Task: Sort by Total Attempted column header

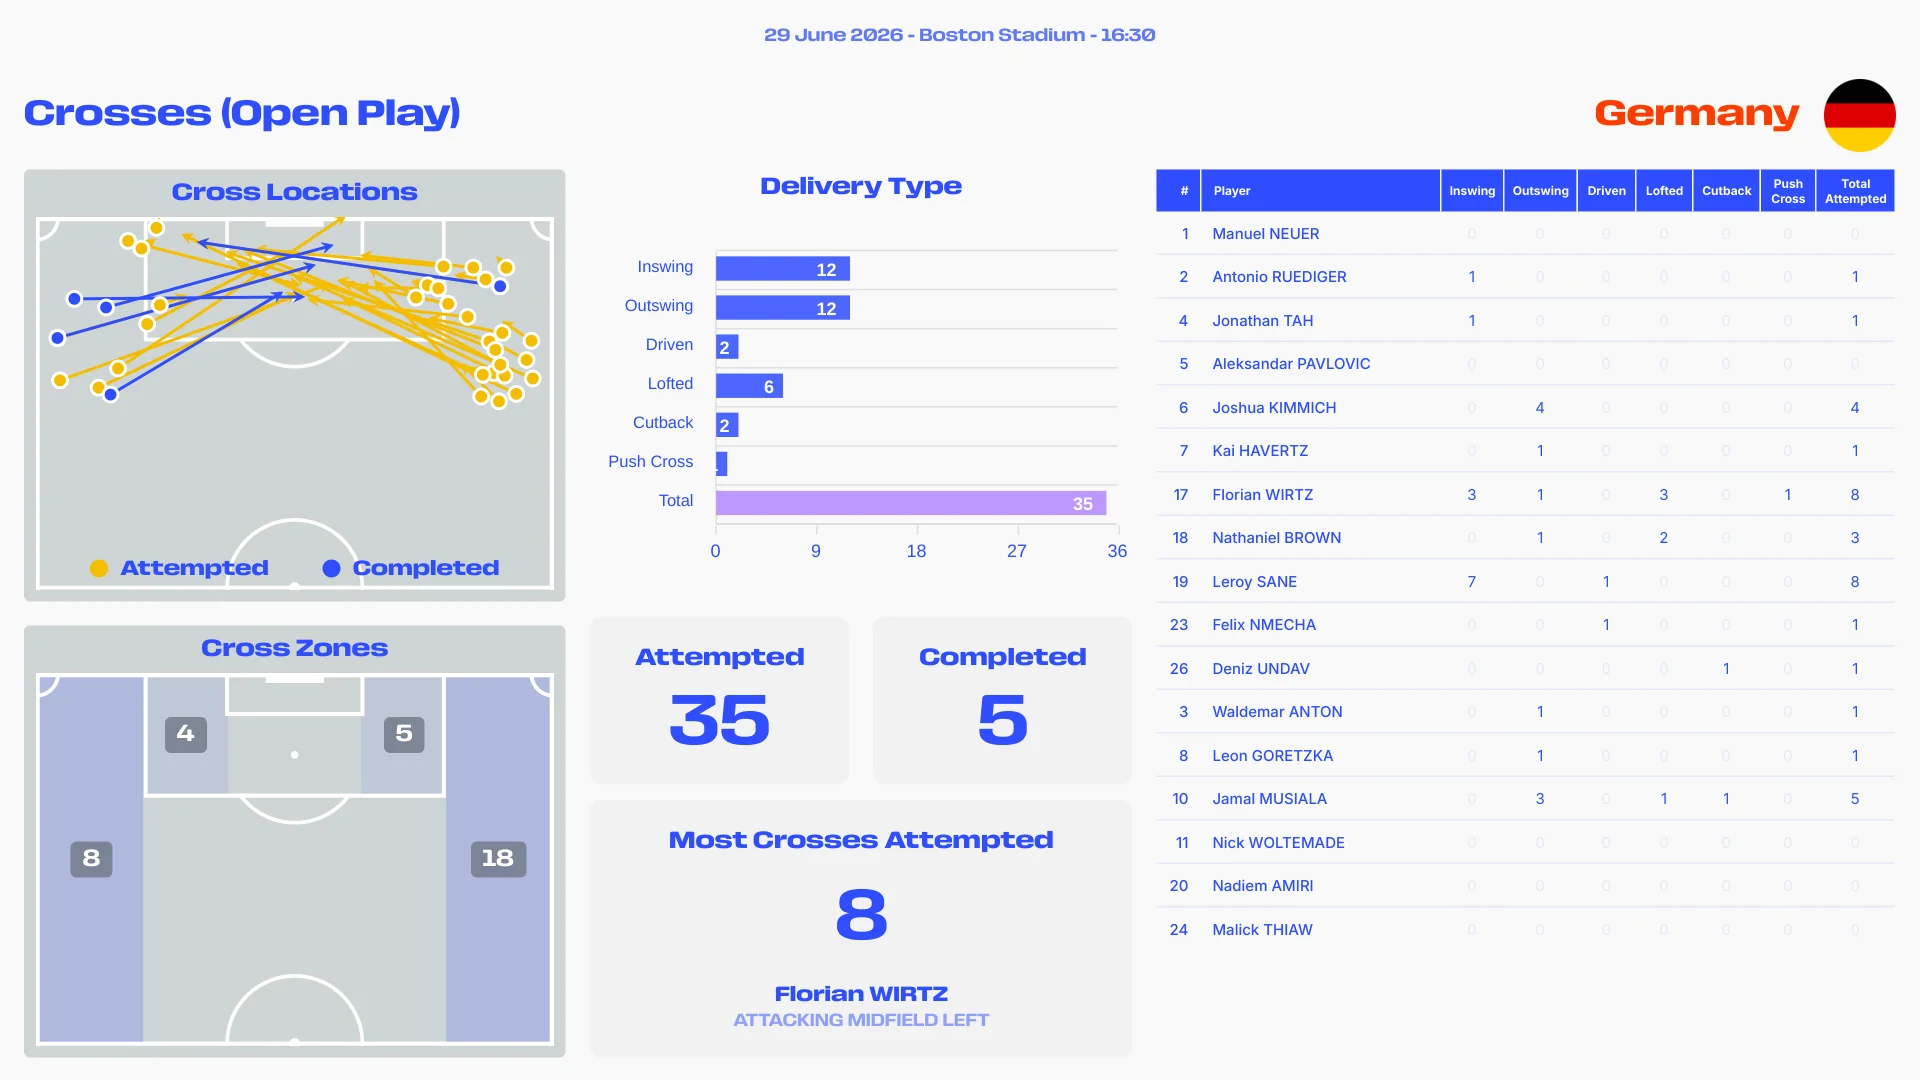Action: pos(1855,191)
